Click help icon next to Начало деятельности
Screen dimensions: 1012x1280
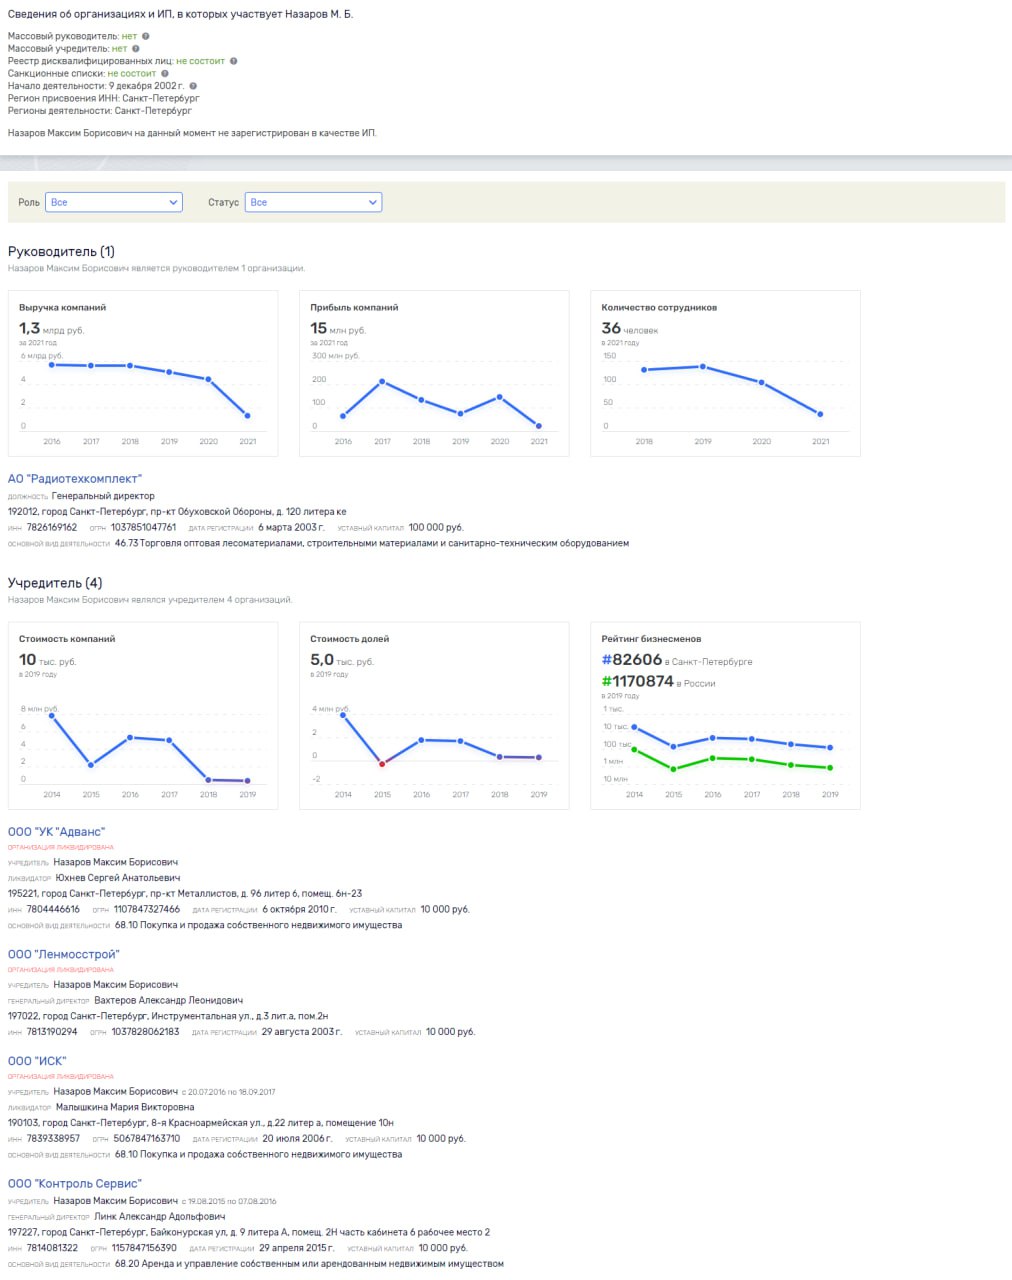tap(194, 86)
